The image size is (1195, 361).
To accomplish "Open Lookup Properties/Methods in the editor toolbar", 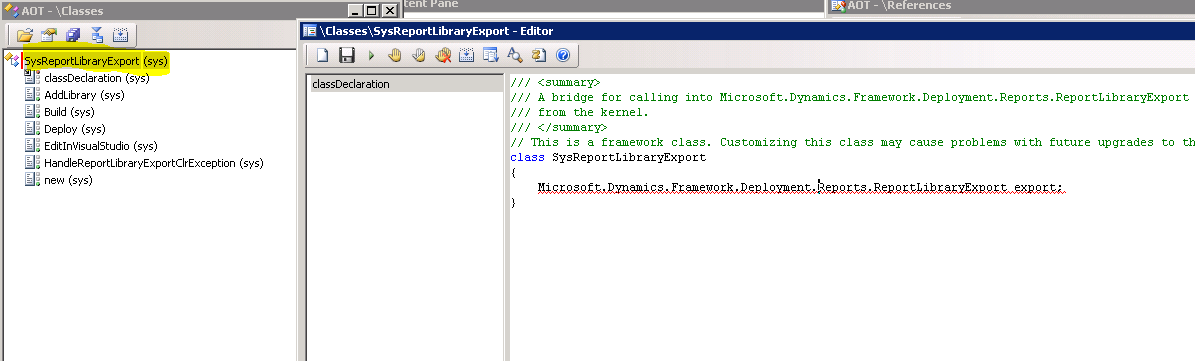I will point(491,55).
